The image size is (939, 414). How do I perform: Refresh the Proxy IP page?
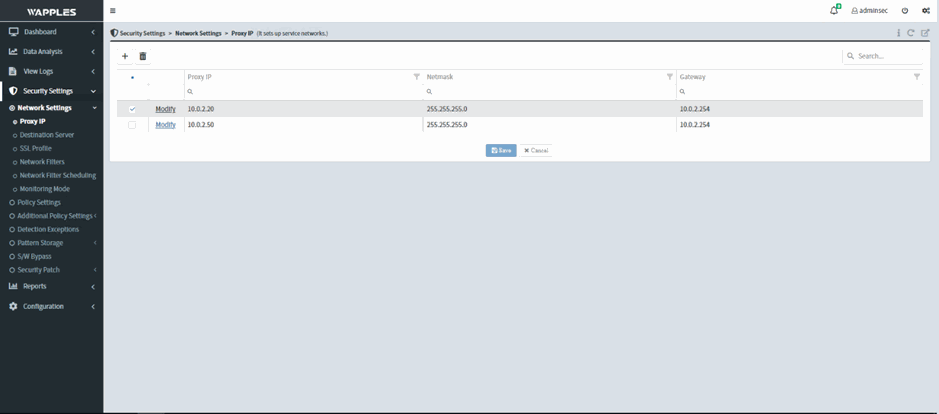(911, 33)
